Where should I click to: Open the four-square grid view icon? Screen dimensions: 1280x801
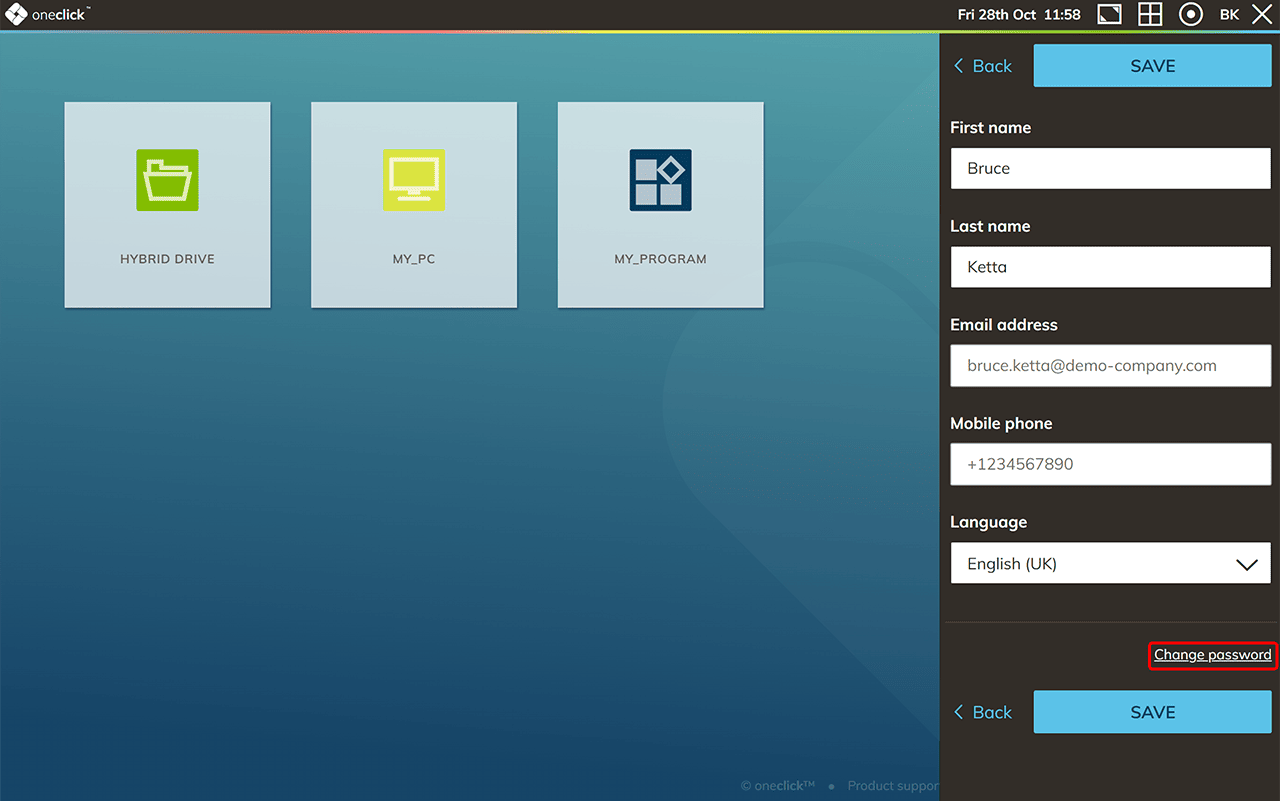coord(1150,15)
